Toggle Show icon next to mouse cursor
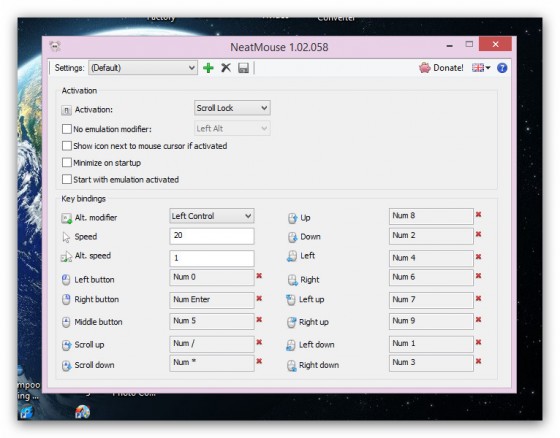The width and height of the screenshot is (560, 438). tap(67, 145)
